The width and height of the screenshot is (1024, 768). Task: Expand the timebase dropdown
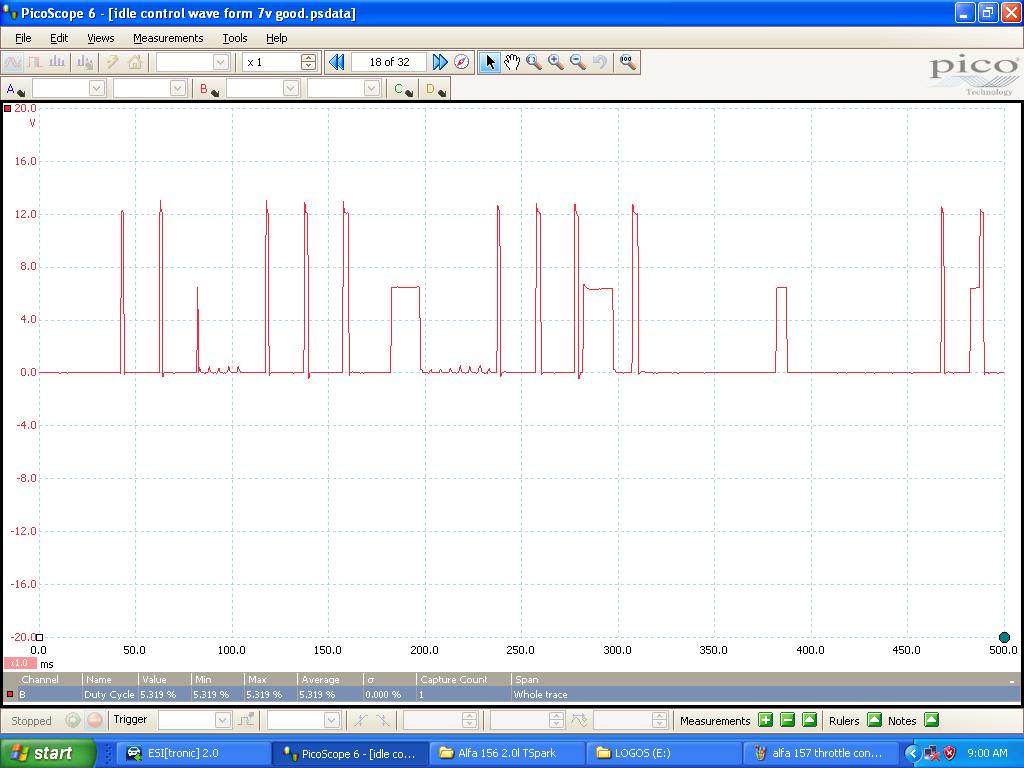[221, 62]
